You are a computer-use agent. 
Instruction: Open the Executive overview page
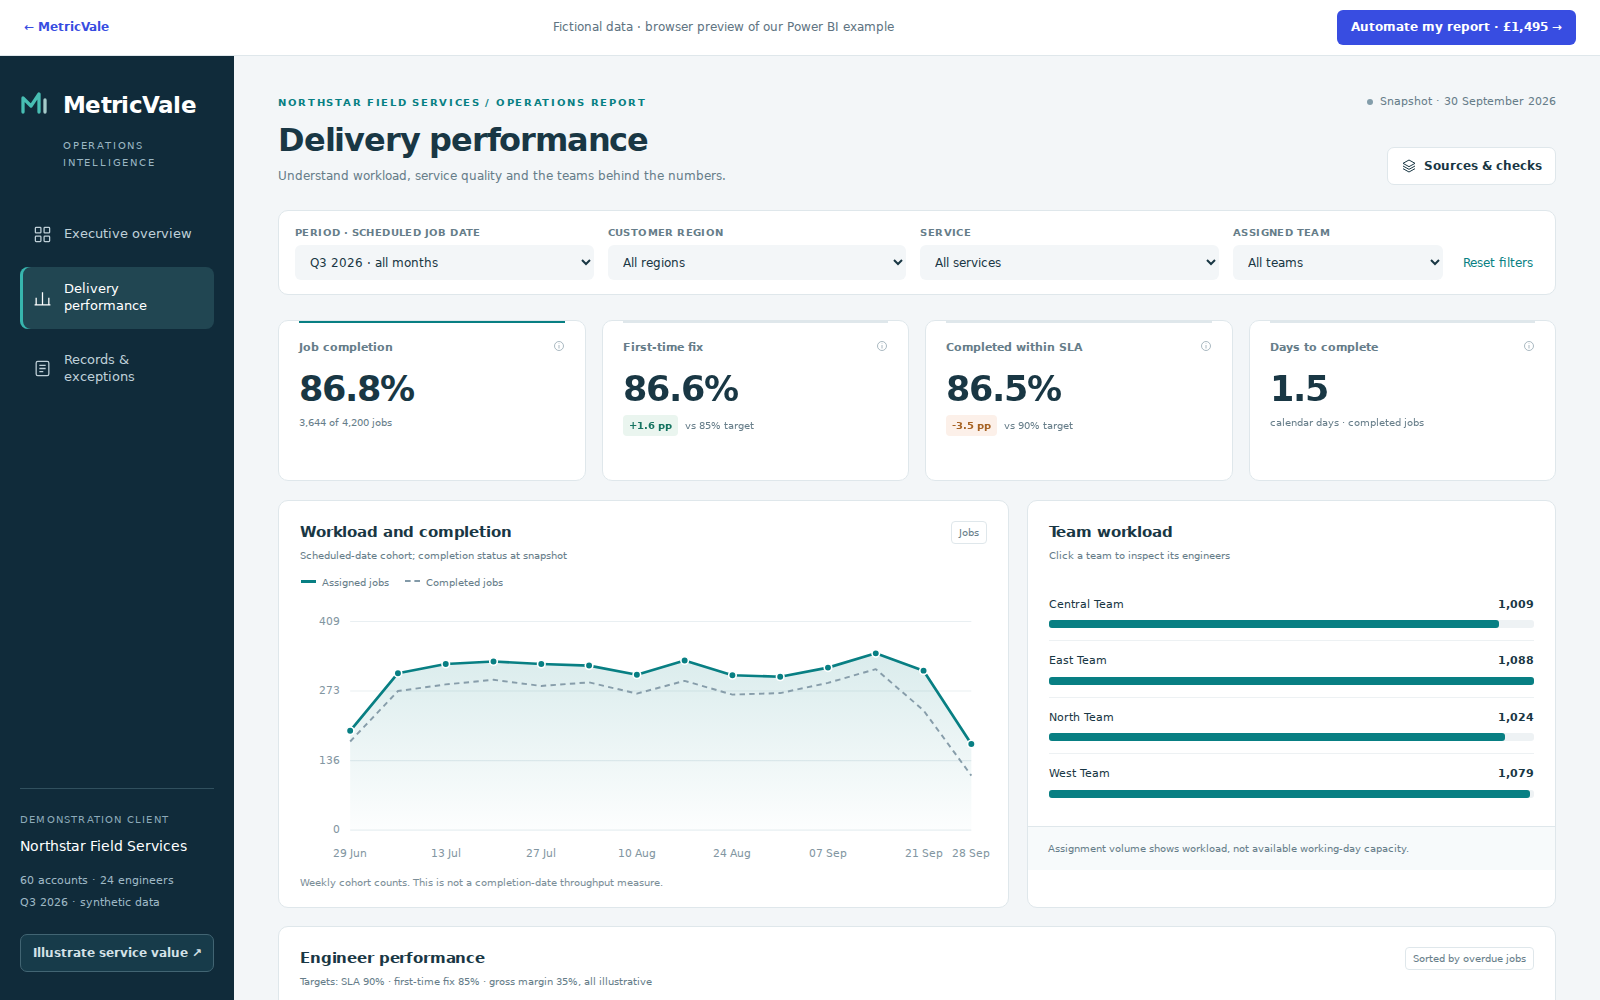click(x=117, y=234)
